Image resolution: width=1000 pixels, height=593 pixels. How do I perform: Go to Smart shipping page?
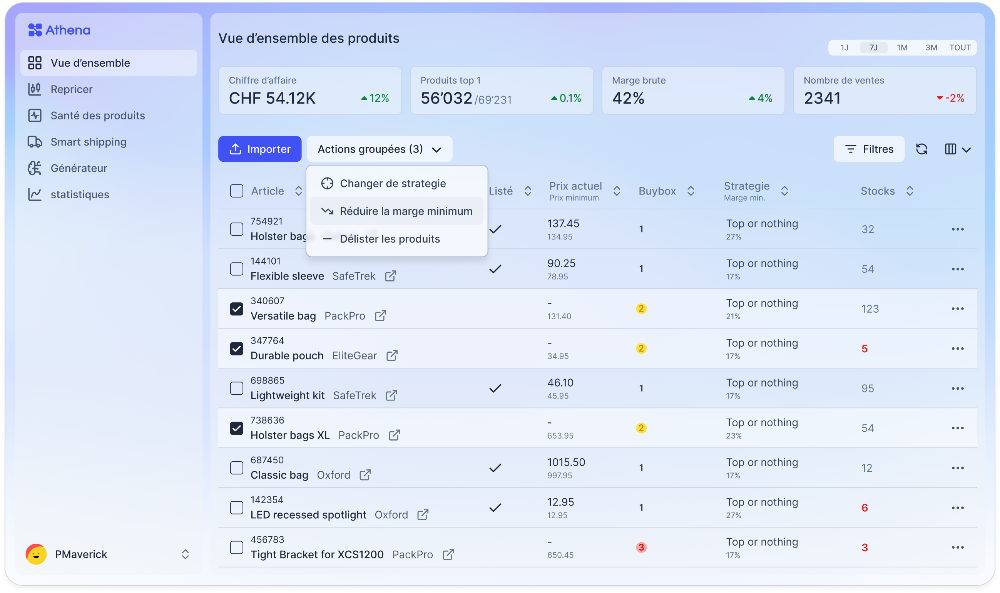point(108,142)
